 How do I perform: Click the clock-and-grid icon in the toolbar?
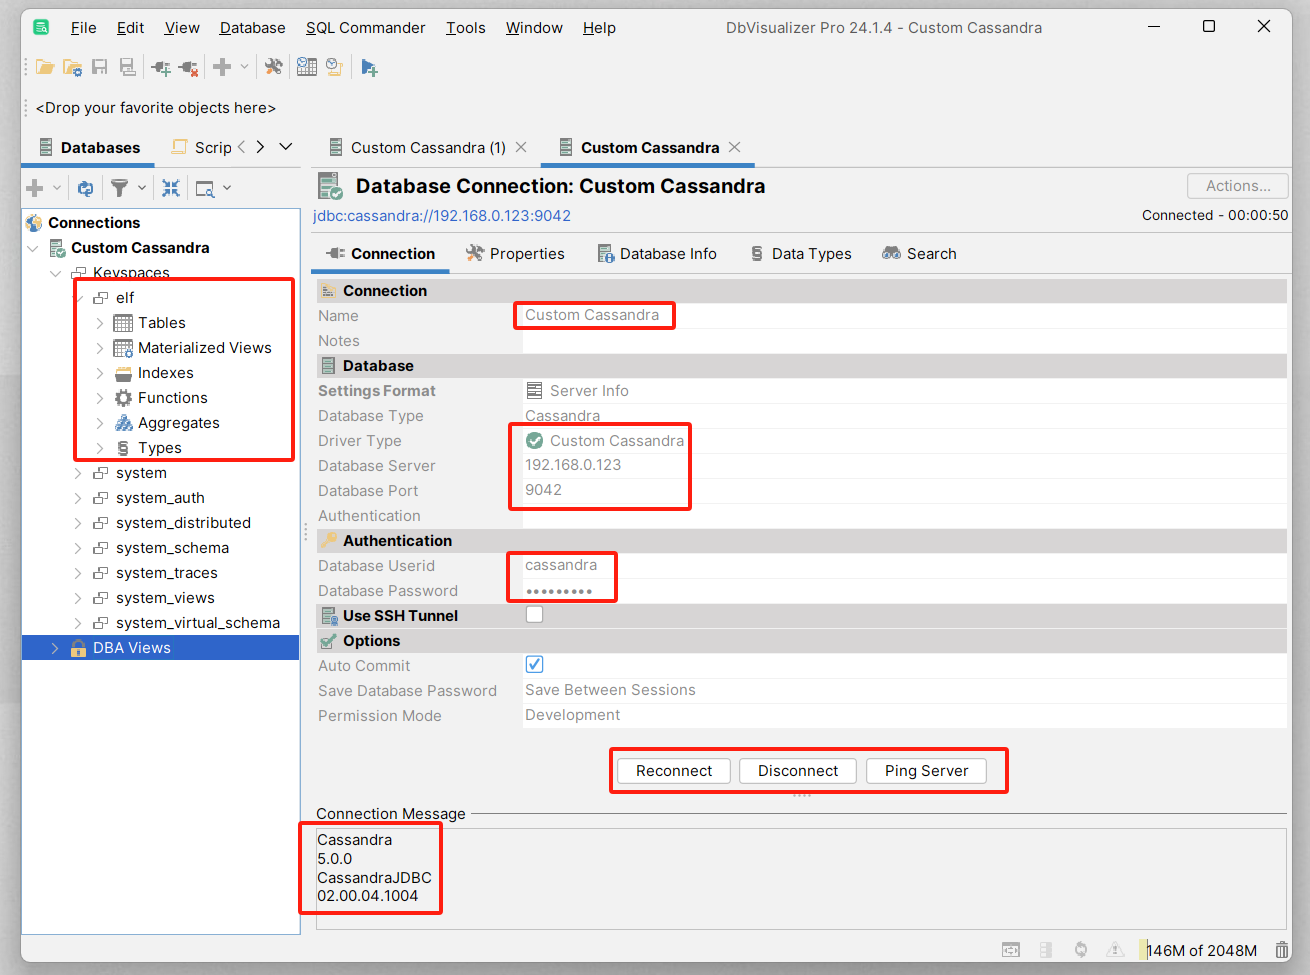click(x=307, y=67)
